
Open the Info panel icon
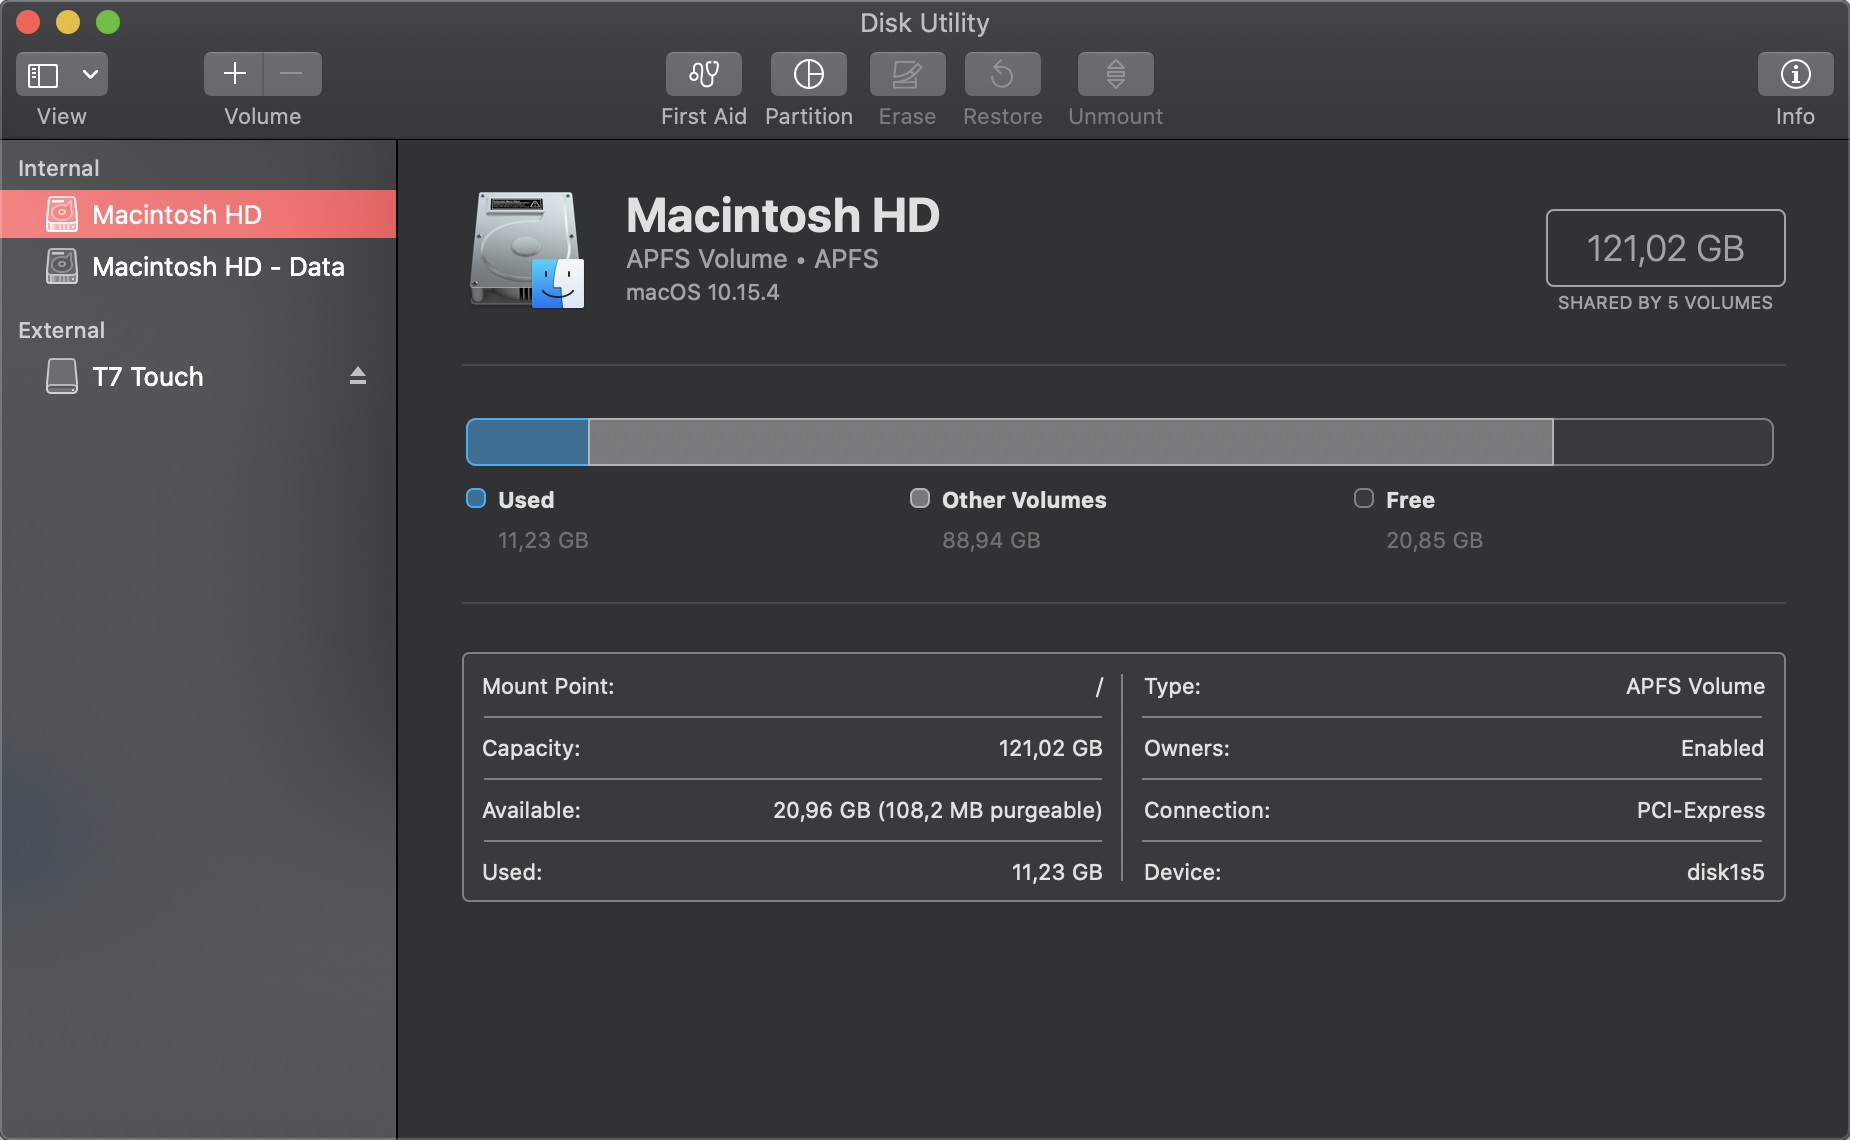(1795, 74)
